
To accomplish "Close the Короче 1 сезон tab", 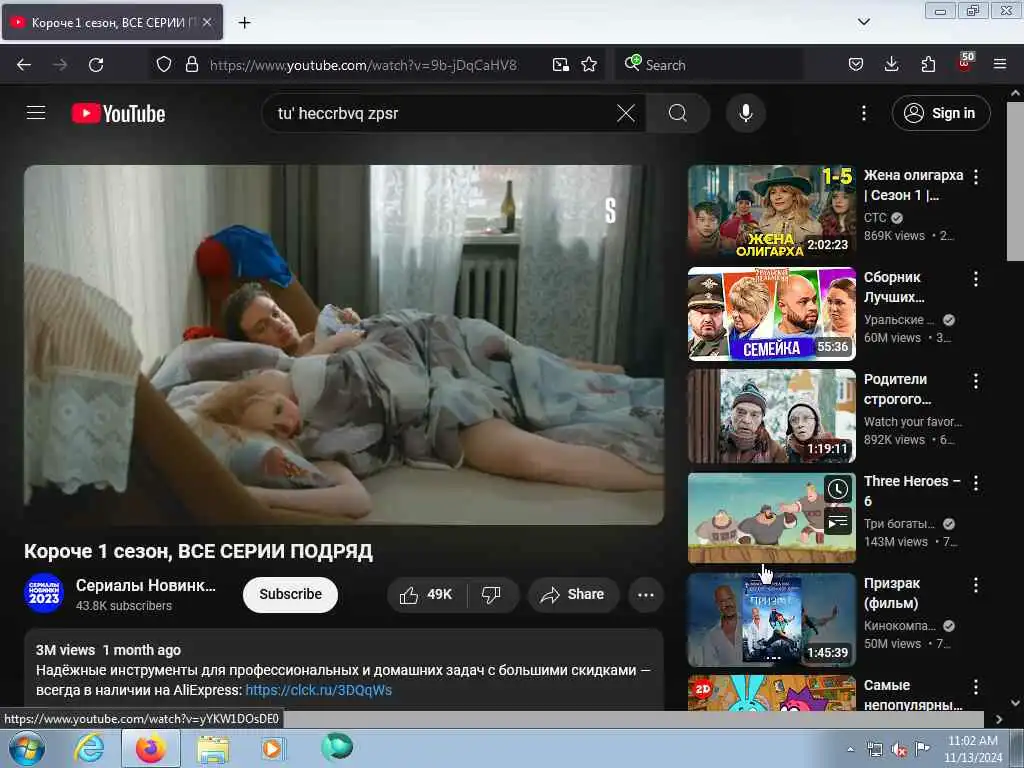I will (207, 22).
